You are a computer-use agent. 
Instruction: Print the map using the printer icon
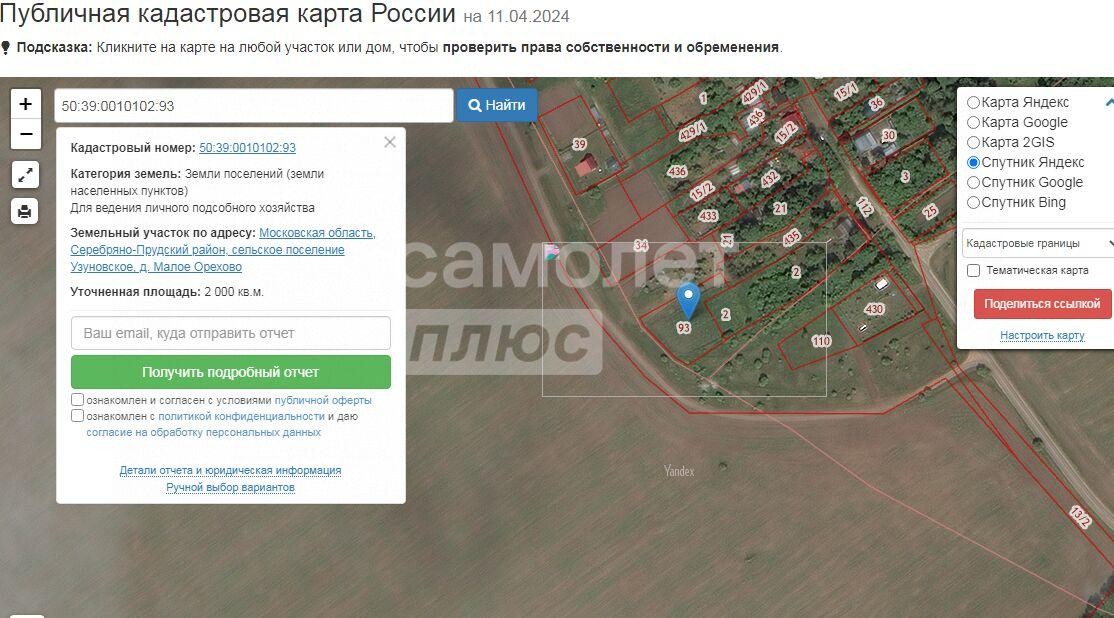pyautogui.click(x=25, y=212)
